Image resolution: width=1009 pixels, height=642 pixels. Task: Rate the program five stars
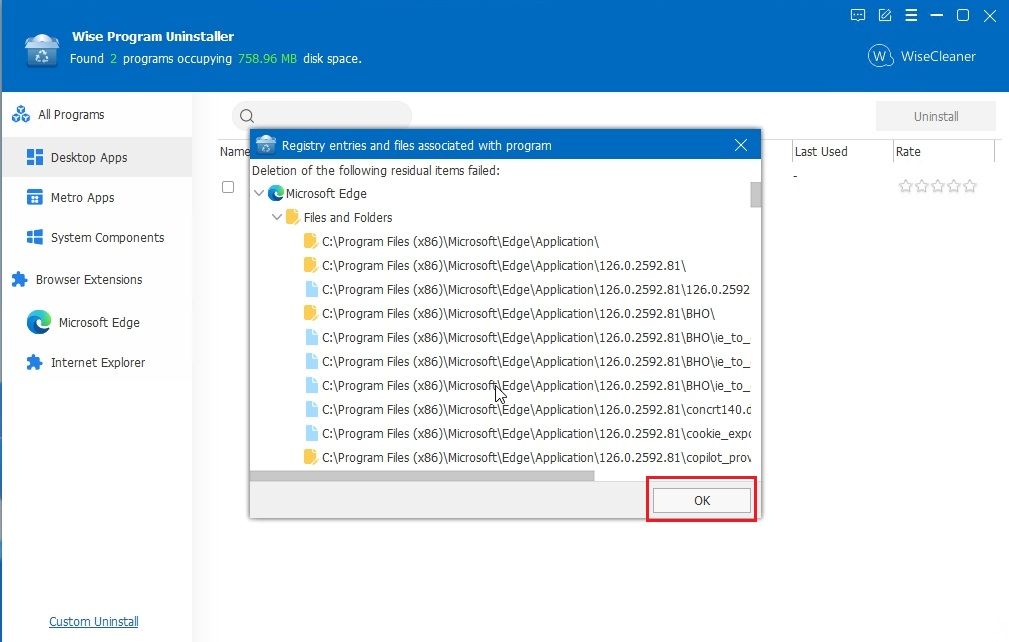coord(970,186)
